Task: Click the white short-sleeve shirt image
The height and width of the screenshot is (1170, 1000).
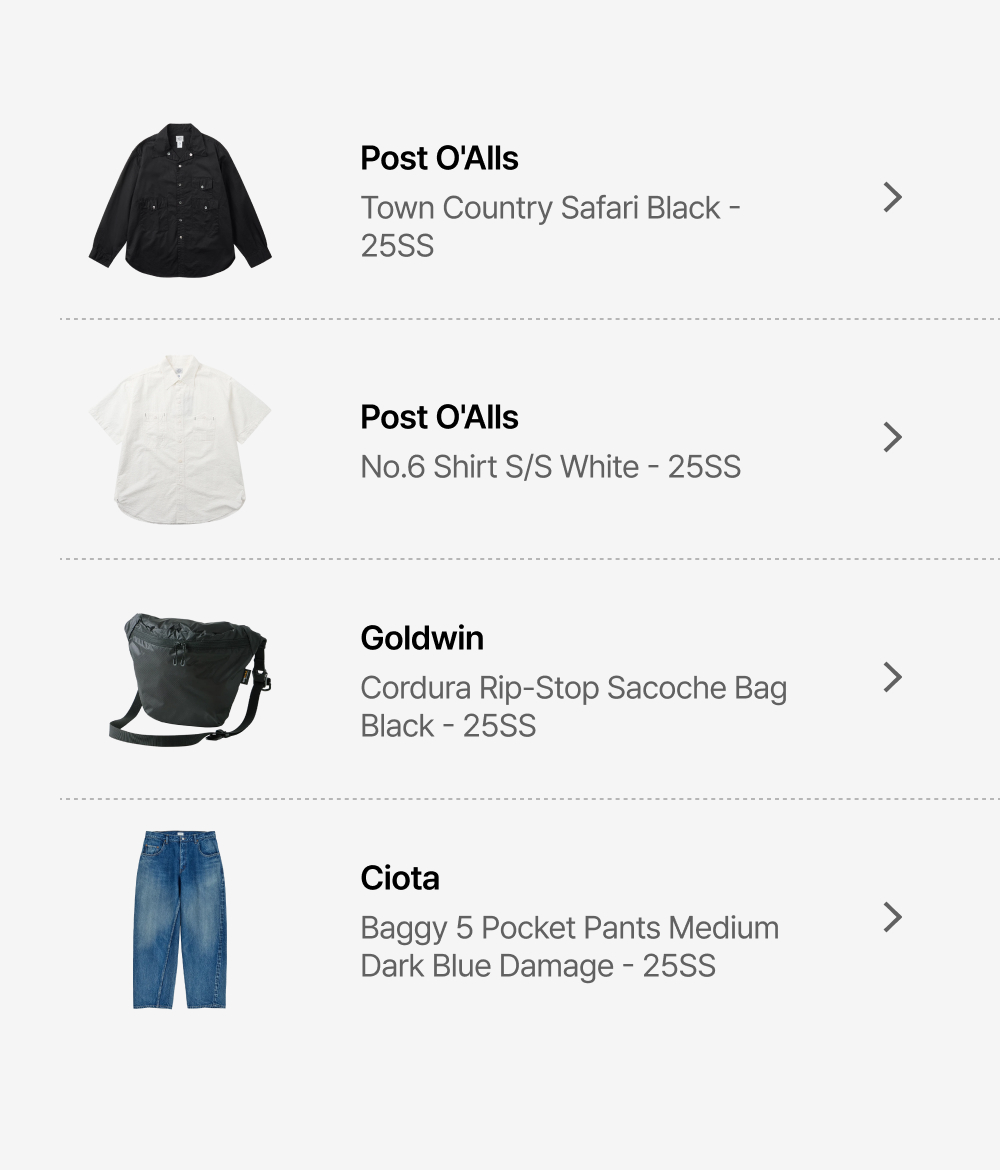Action: click(180, 438)
